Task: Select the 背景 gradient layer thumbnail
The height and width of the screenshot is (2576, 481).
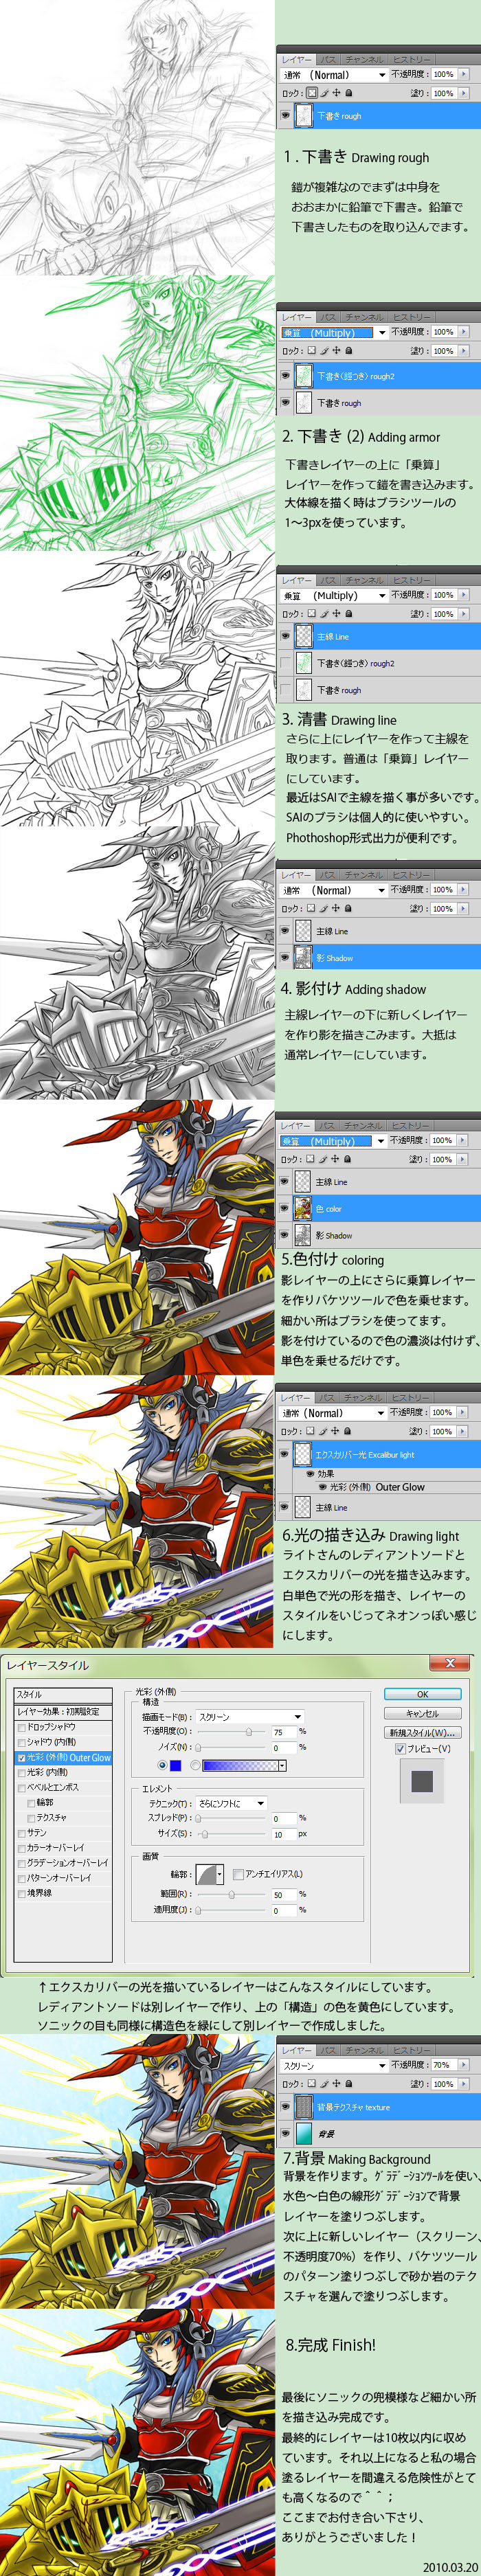Action: click(x=304, y=2133)
